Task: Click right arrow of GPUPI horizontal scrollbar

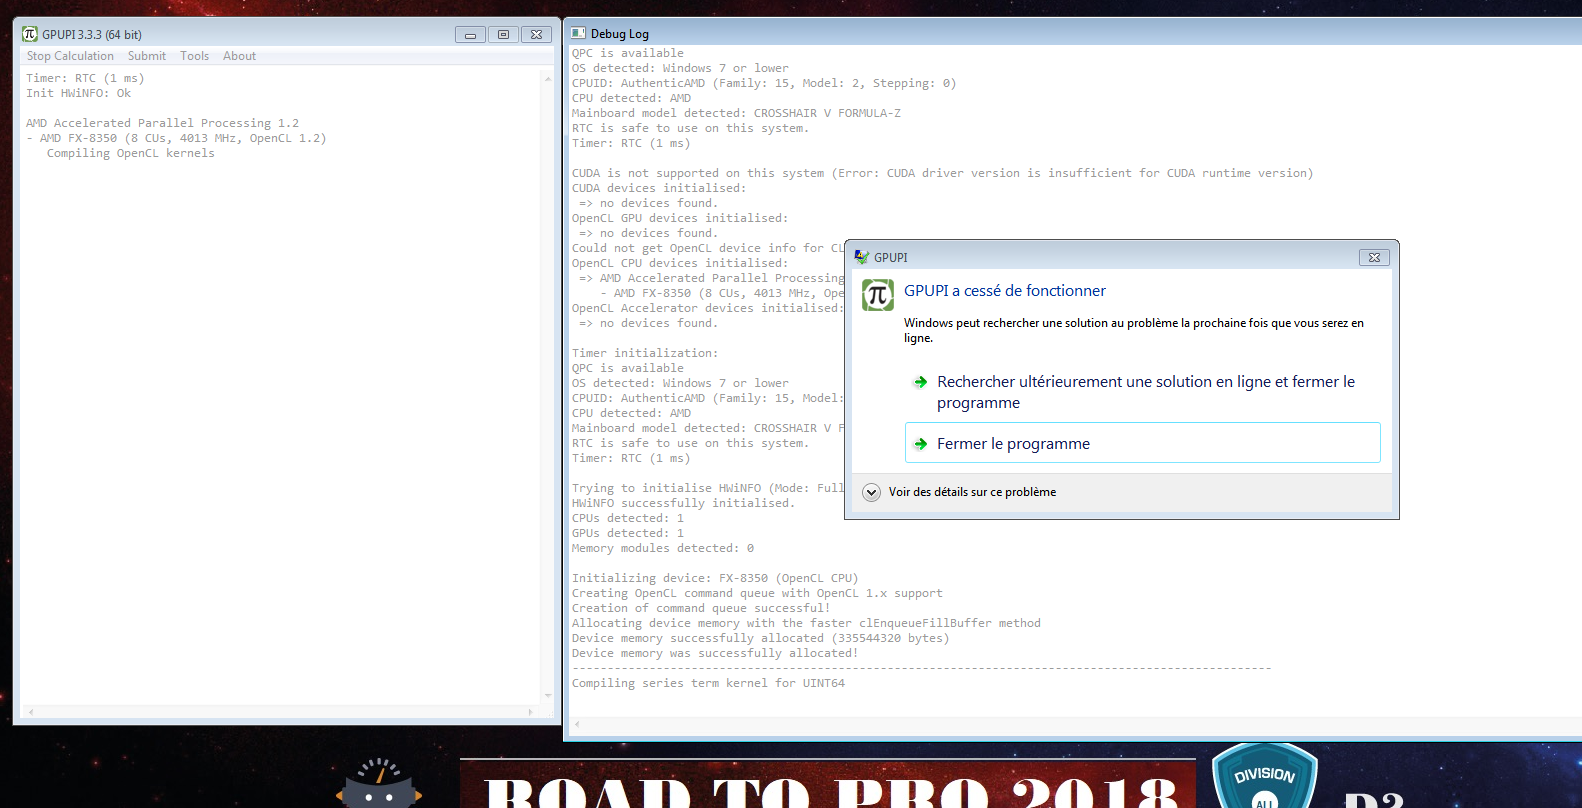Action: tap(530, 712)
